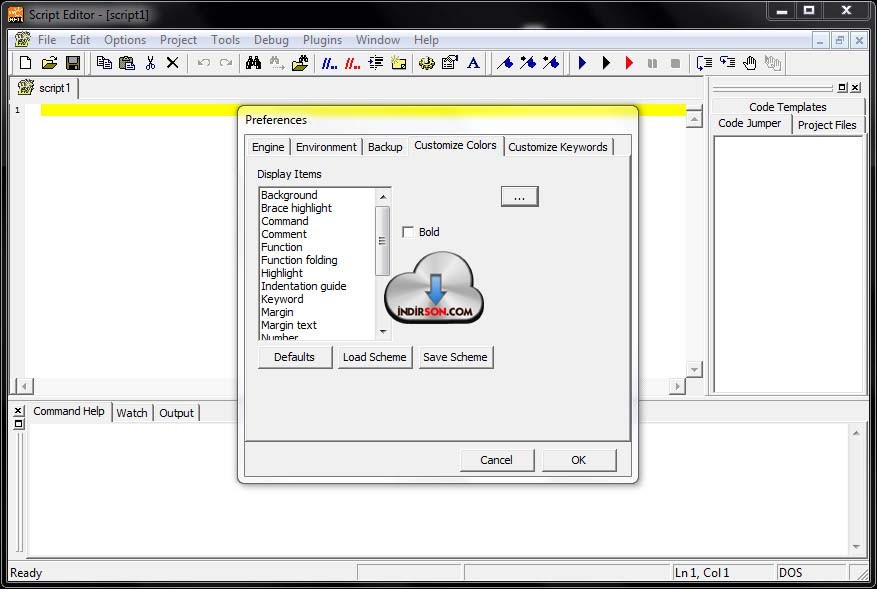Switch to the Environment tab
877x589 pixels.
326,147
